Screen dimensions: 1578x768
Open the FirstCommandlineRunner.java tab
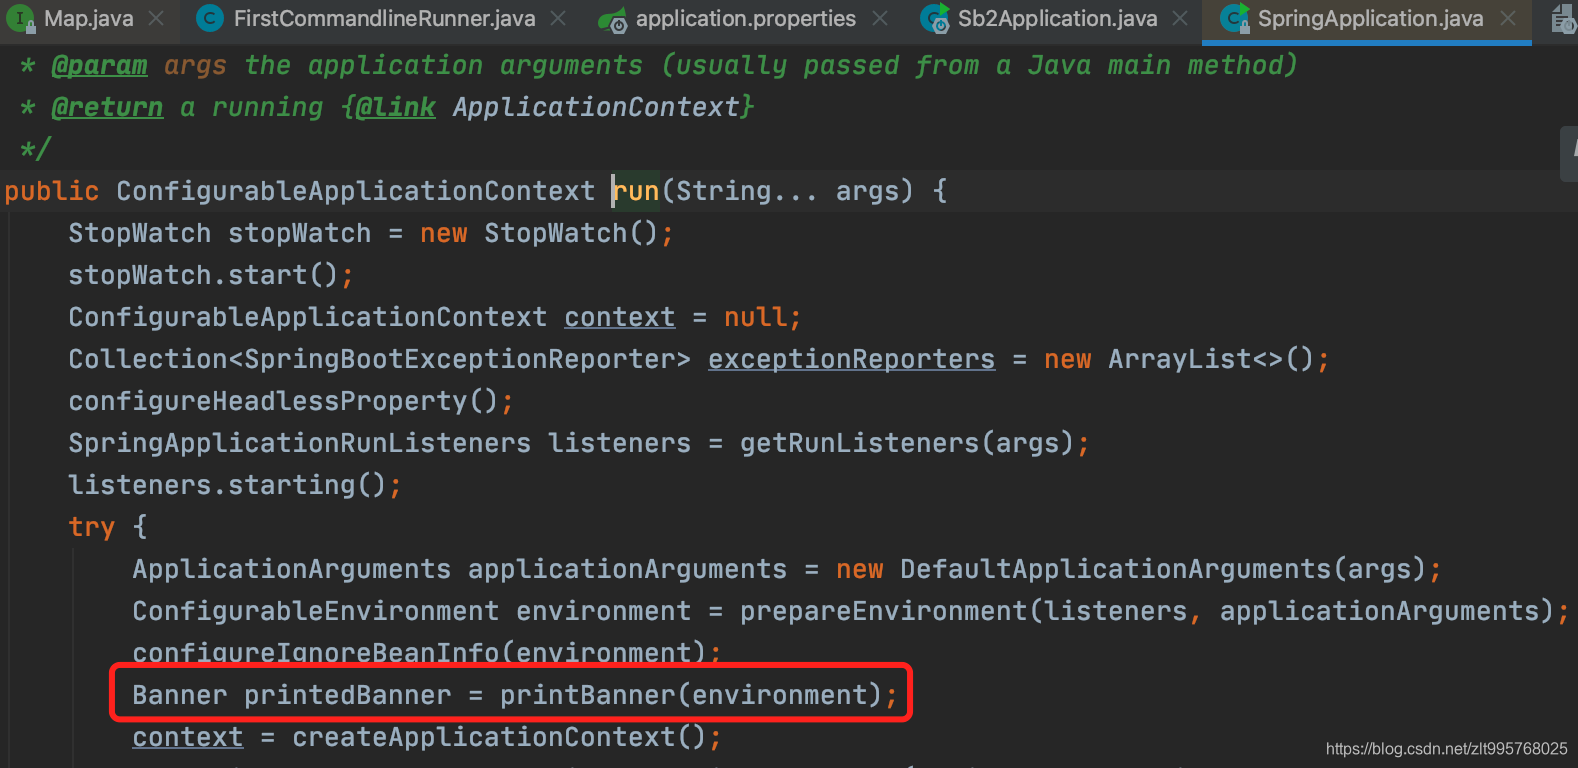[384, 18]
